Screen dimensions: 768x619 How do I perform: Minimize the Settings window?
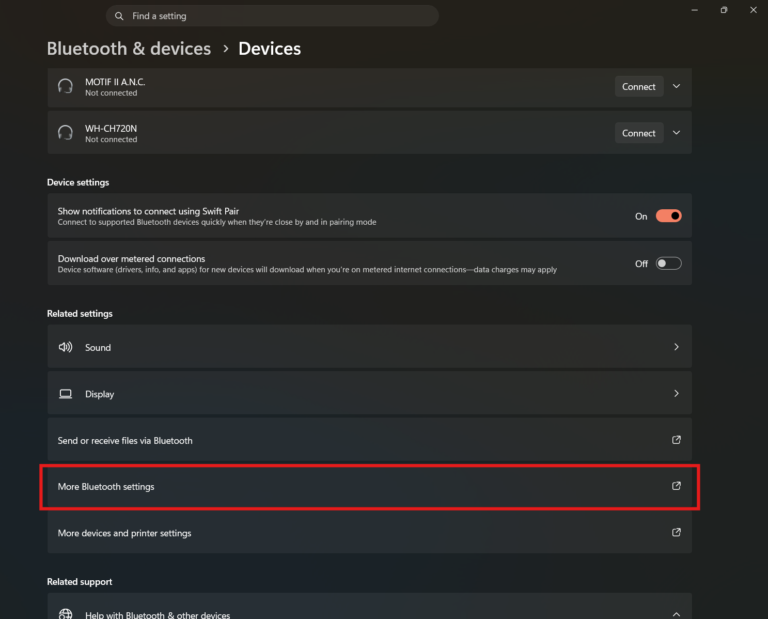[695, 10]
